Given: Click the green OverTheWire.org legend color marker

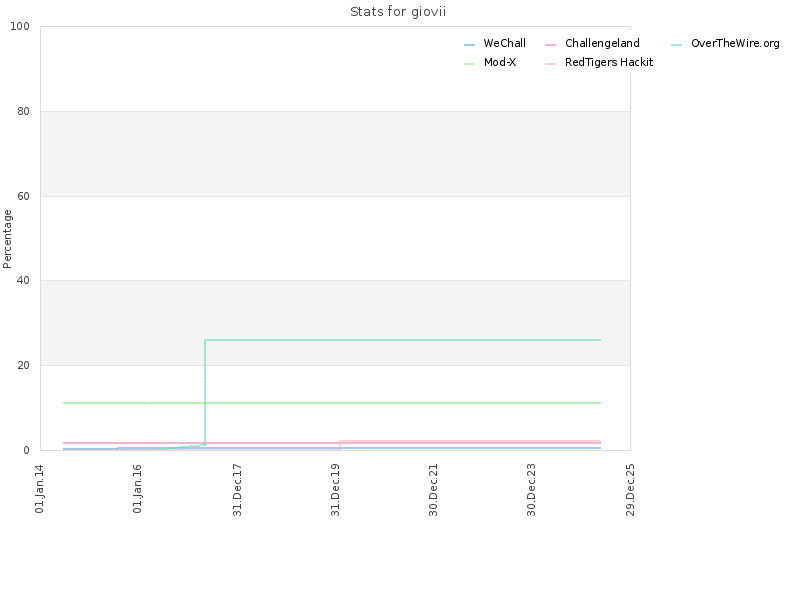Looking at the screenshot, I should click(x=677, y=45).
